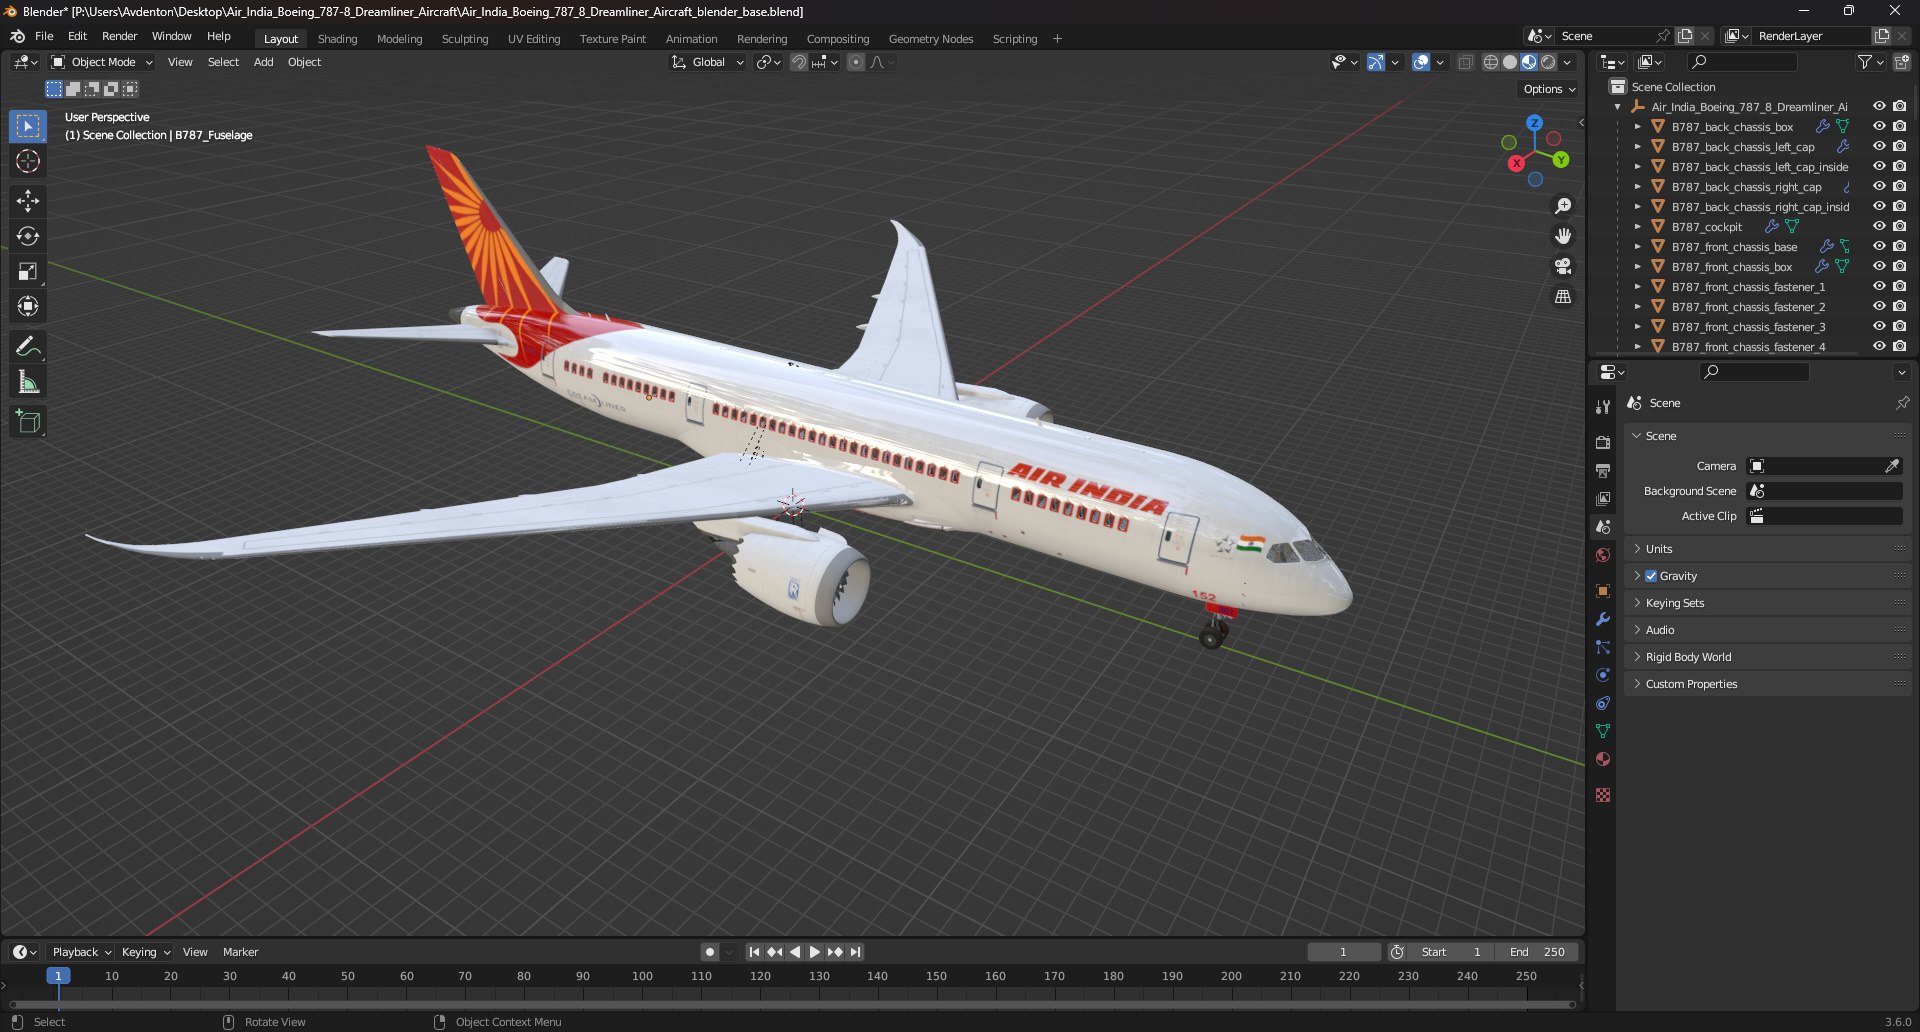Pin the Scene properties panel
The image size is (1920, 1032).
point(1902,403)
